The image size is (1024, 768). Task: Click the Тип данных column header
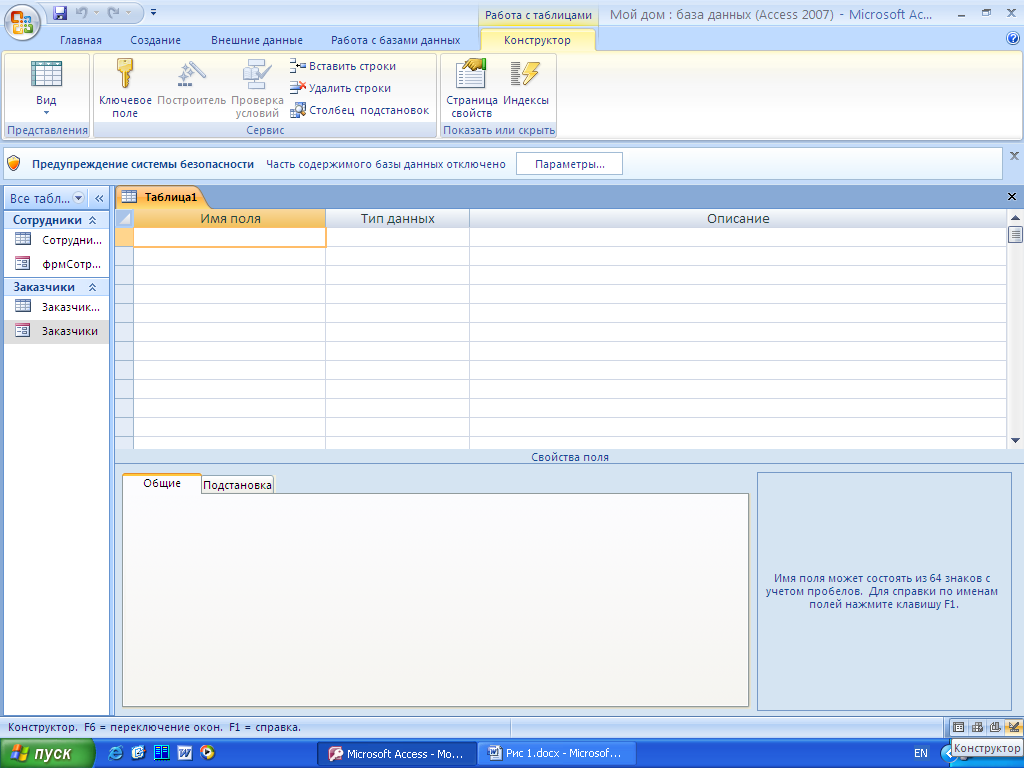398,219
